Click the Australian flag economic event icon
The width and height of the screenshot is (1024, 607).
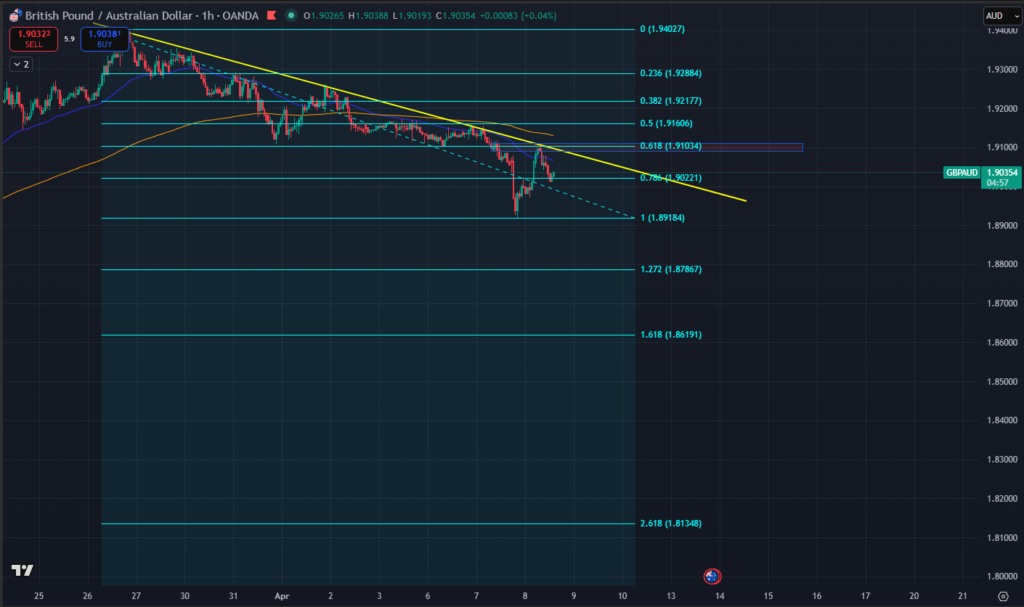tap(710, 575)
